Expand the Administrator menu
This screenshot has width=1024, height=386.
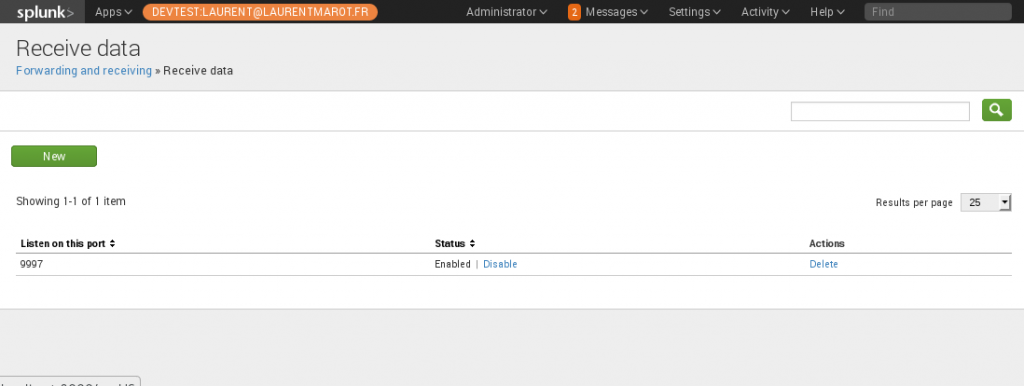[x=507, y=12]
